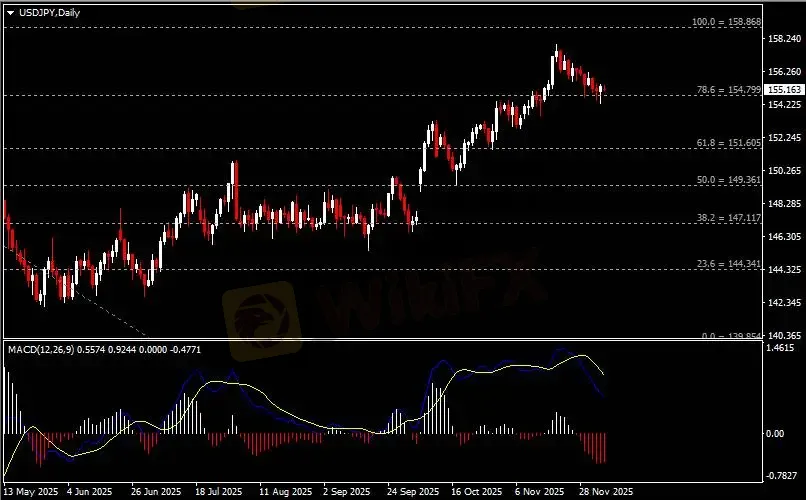Click the 148.285 price axis value
This screenshot has height=500, width=806.
pyautogui.click(x=784, y=203)
